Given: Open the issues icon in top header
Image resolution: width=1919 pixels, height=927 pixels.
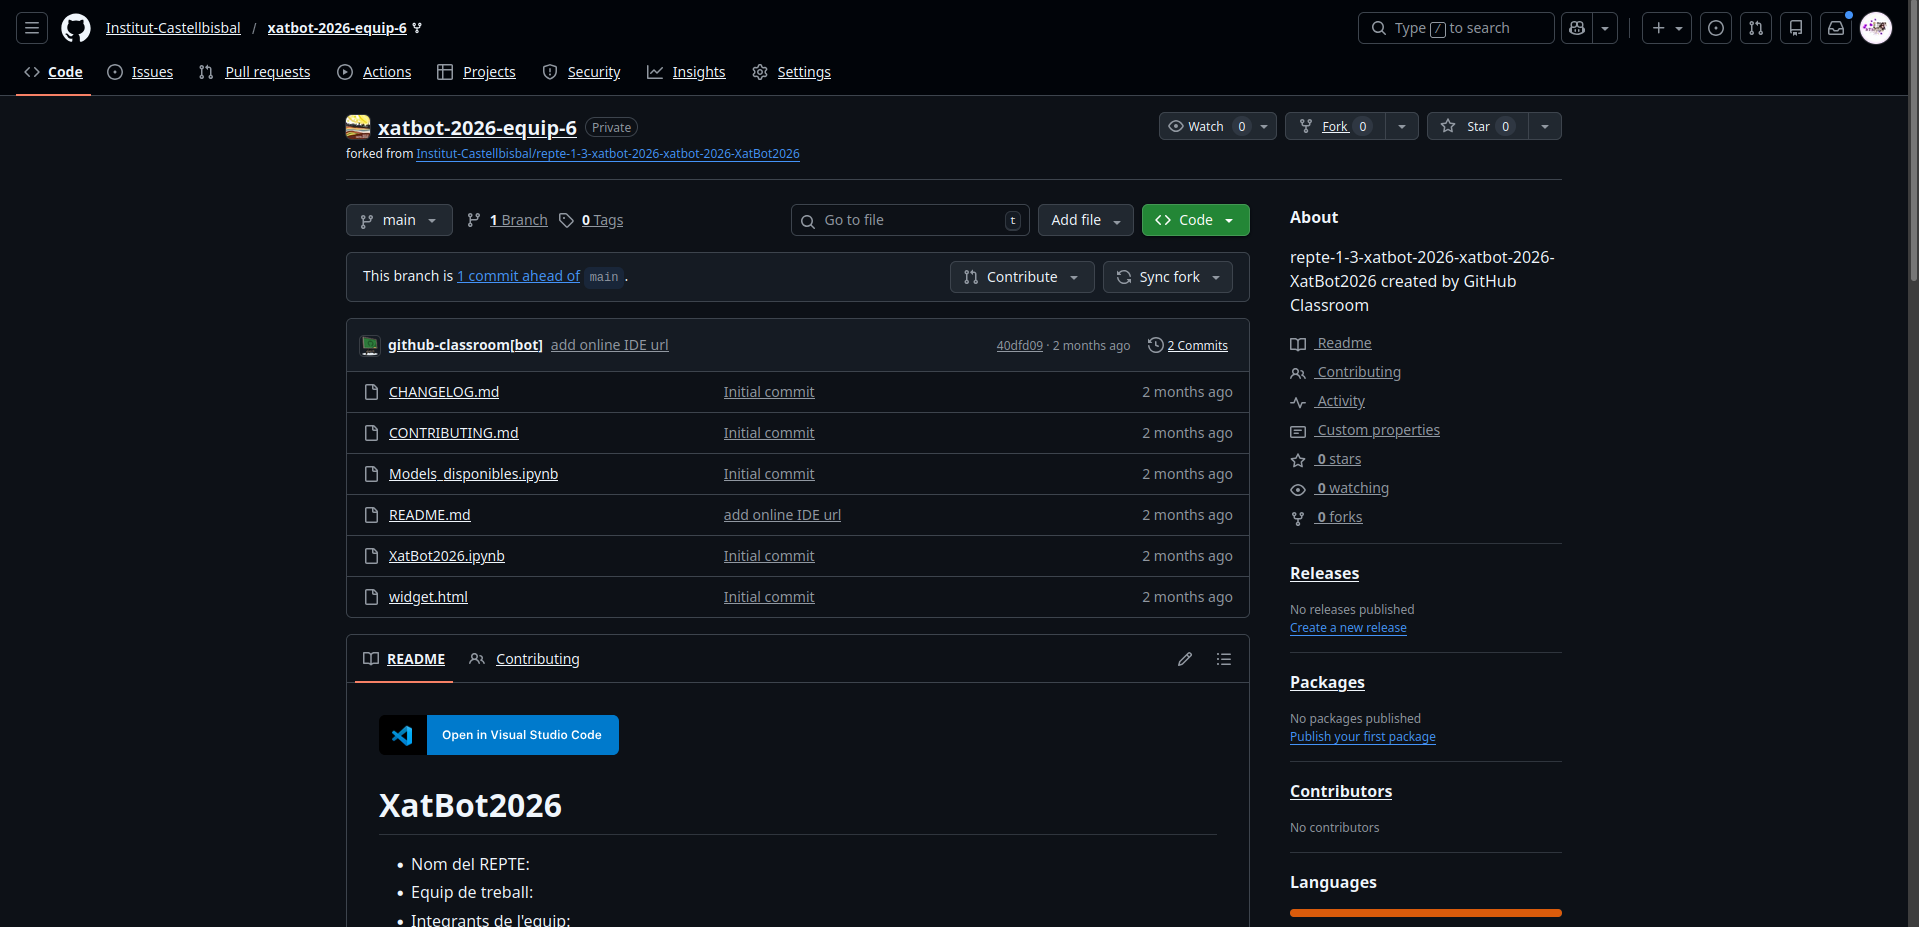Looking at the screenshot, I should coord(1716,28).
